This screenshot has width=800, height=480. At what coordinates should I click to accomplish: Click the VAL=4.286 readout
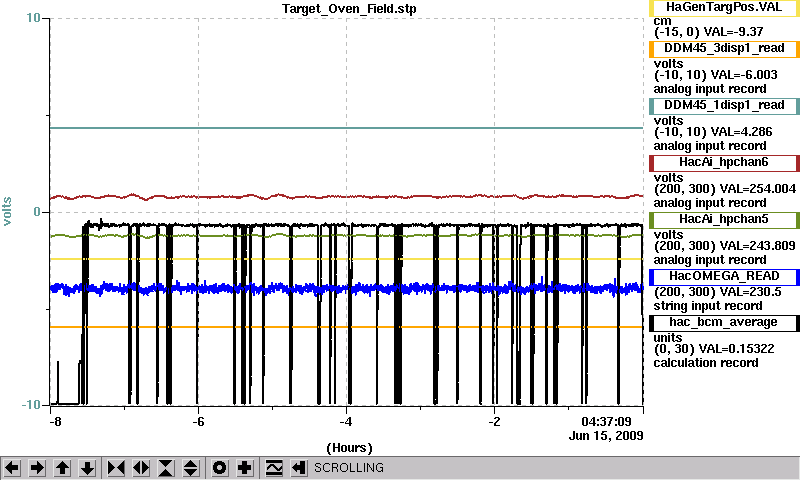pyautogui.click(x=742, y=132)
